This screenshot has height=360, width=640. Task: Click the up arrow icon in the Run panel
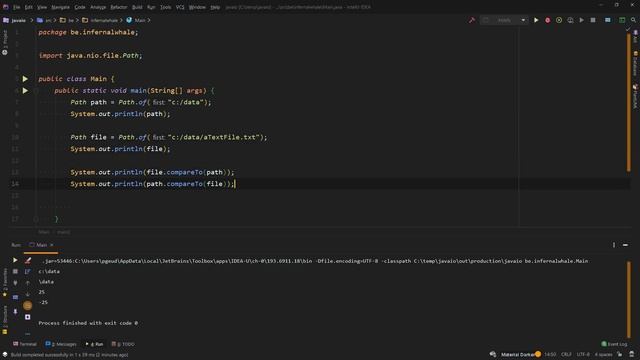[28, 282]
